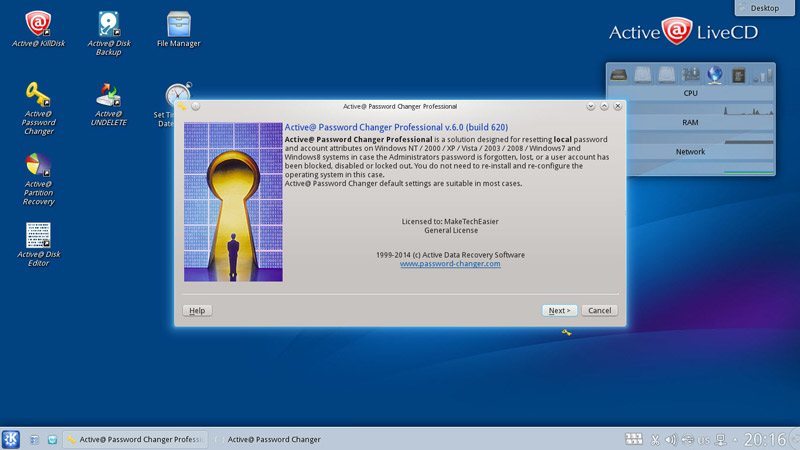800x450 pixels.
Task: Launch Active@ Disk Backup shortcut
Action: [x=108, y=24]
